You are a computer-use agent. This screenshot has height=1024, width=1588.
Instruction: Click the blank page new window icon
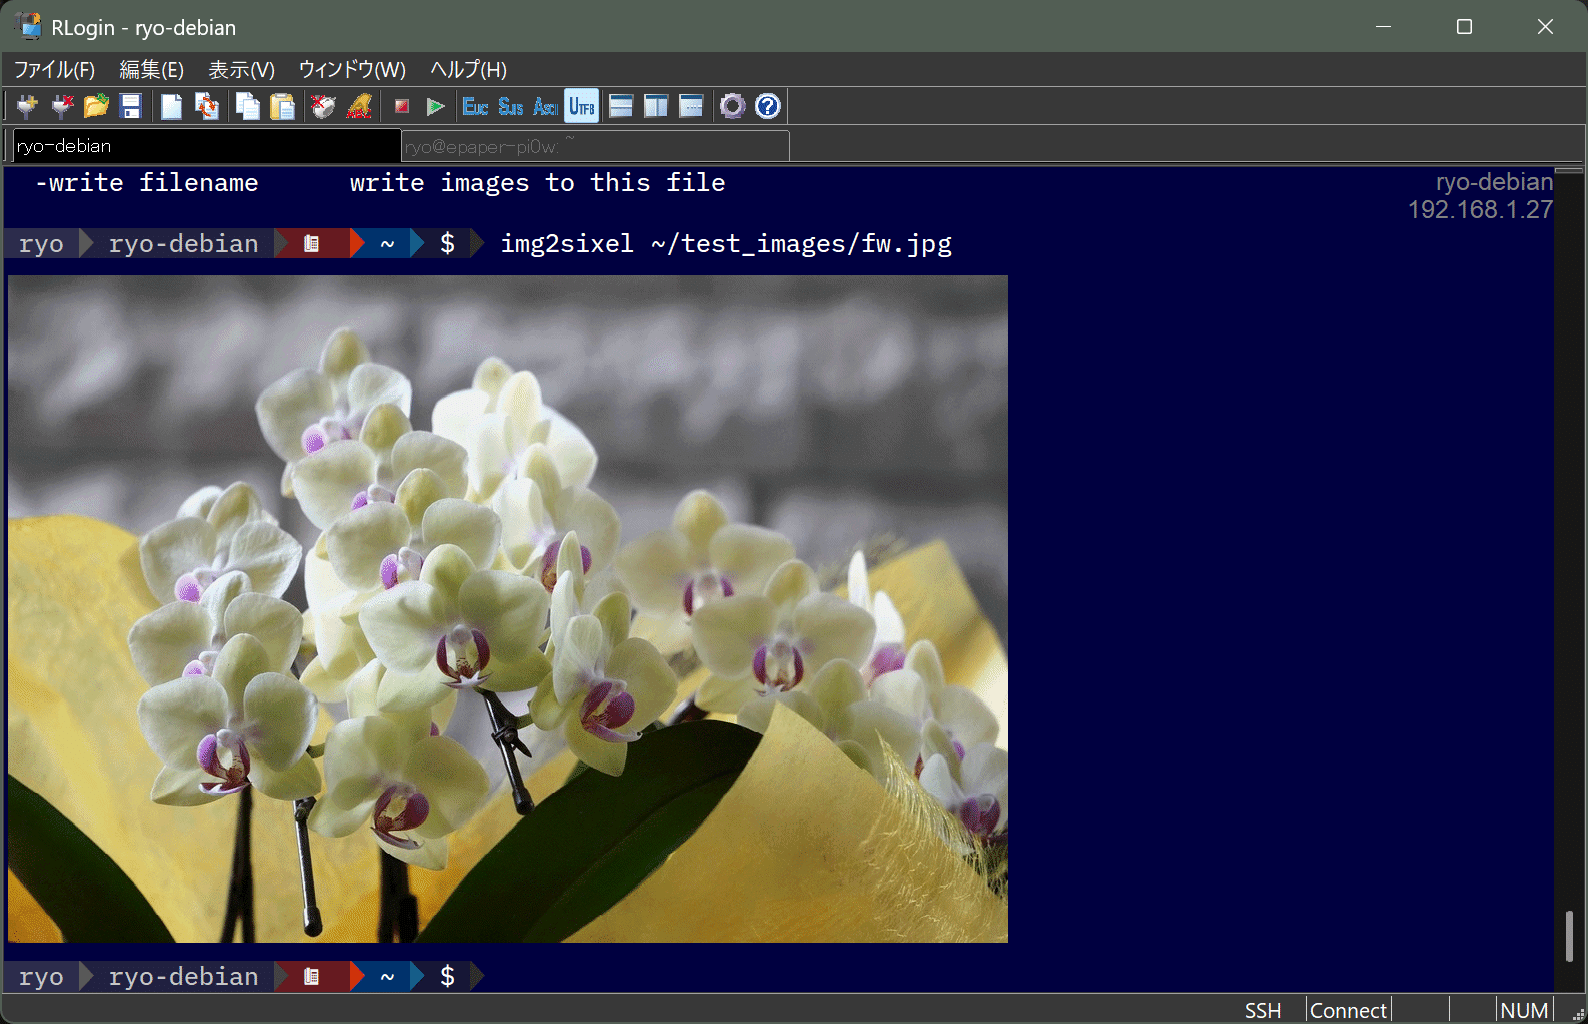click(172, 106)
